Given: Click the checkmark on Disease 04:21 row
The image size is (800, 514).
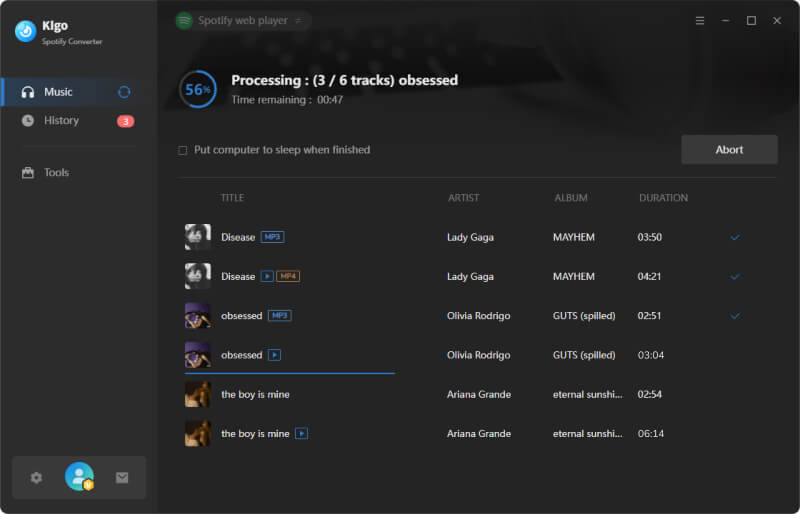Looking at the screenshot, I should coord(735,277).
